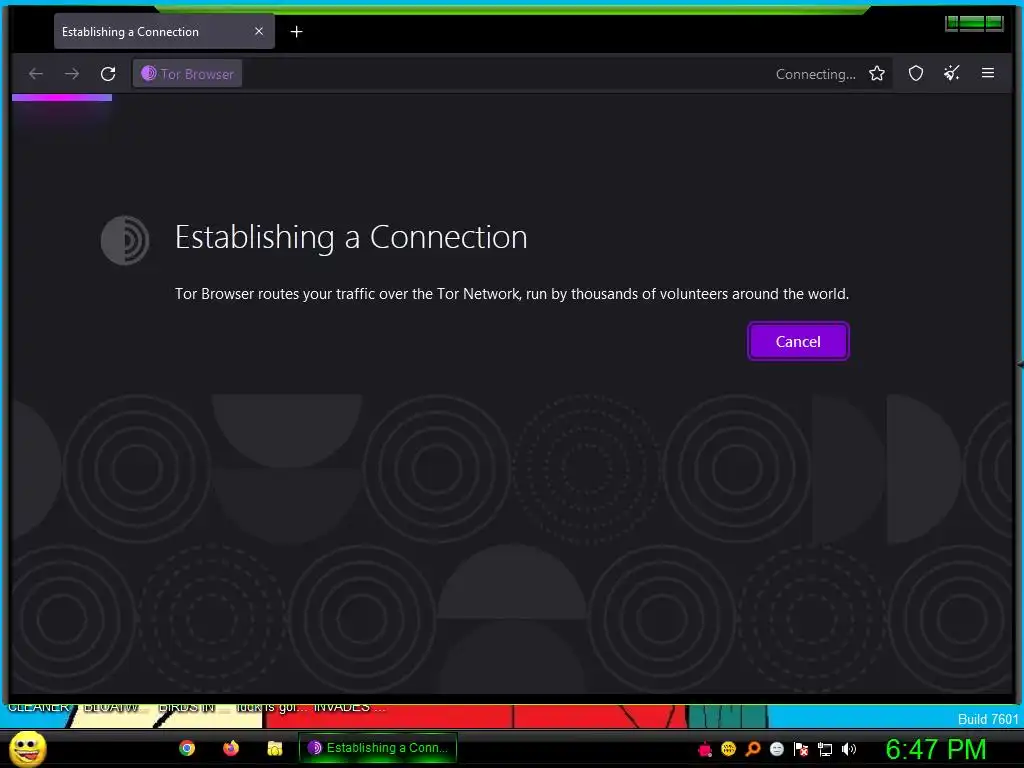Click the white face tray icon
The image size is (1024, 768).
(777, 749)
